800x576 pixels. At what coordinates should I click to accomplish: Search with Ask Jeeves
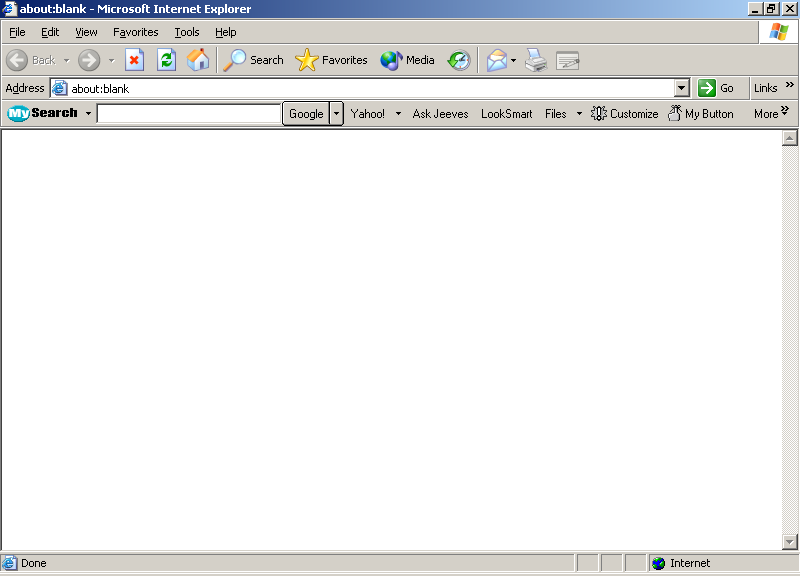(x=440, y=113)
